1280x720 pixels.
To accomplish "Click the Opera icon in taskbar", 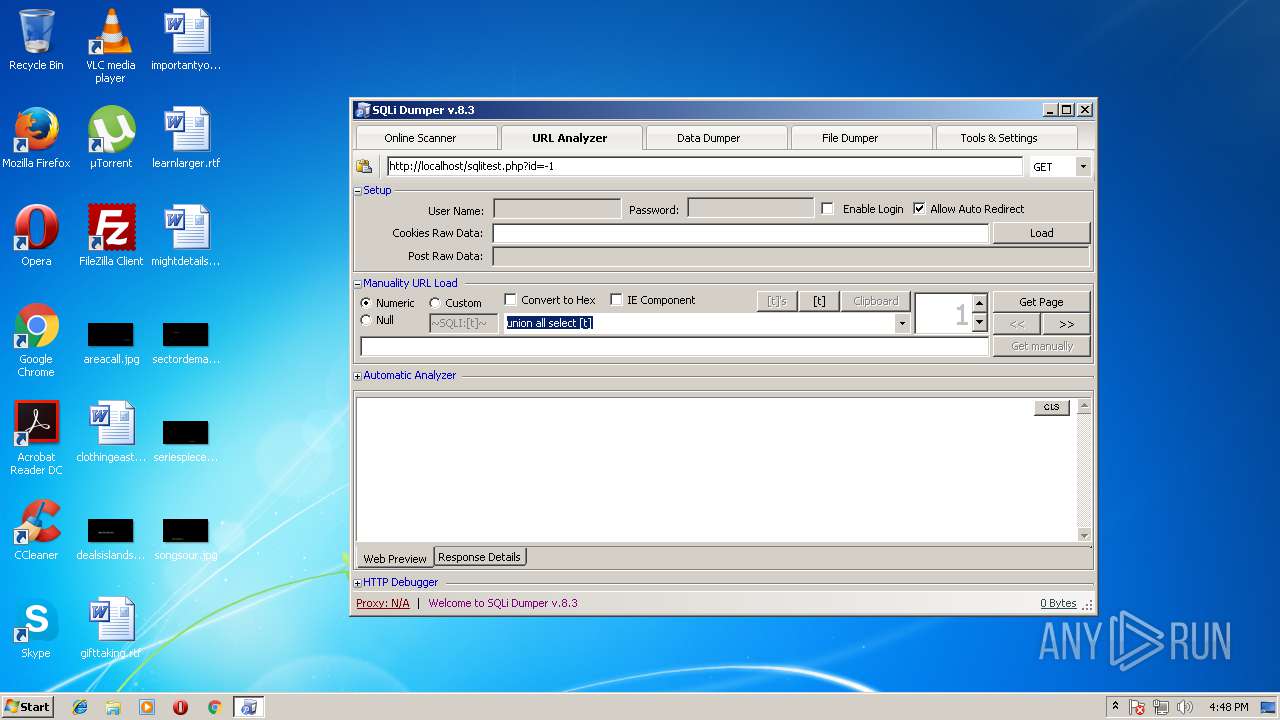I will 180,707.
